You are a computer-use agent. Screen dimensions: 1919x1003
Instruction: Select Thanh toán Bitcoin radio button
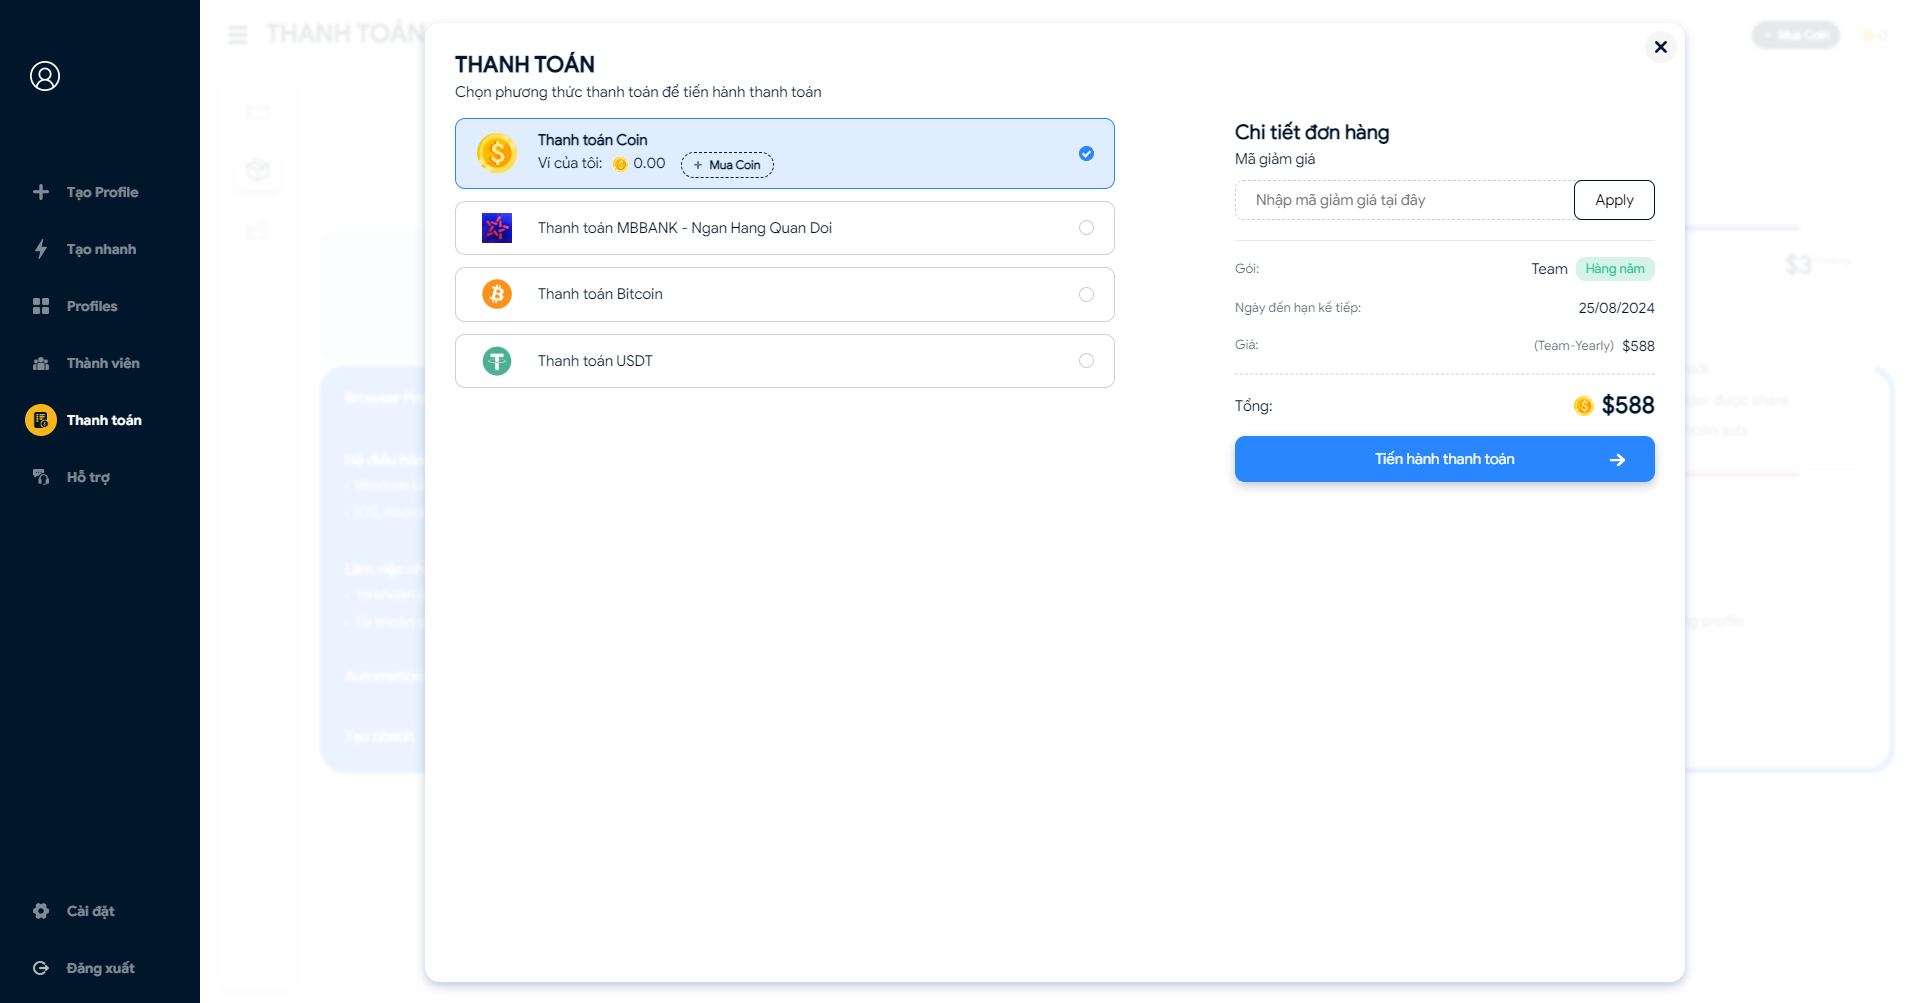click(1086, 294)
